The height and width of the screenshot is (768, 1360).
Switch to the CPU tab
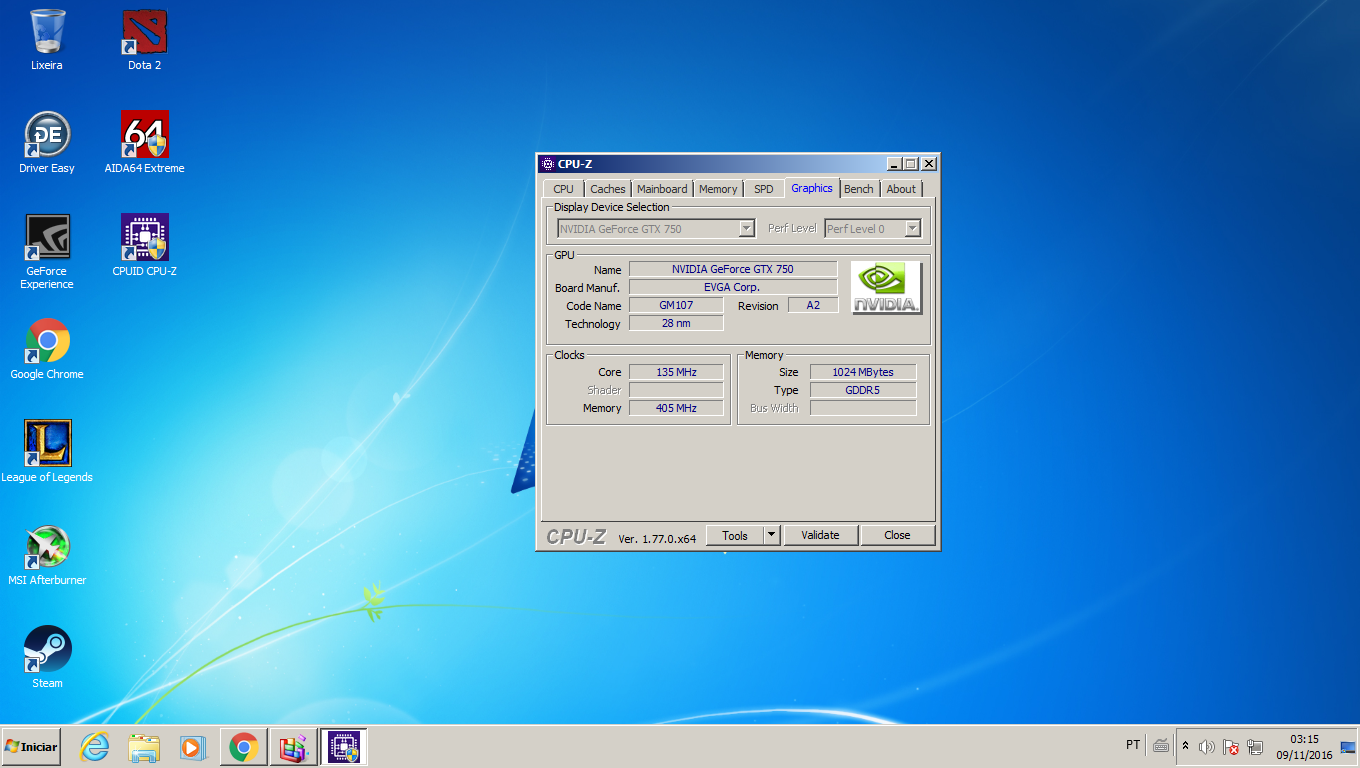click(563, 189)
